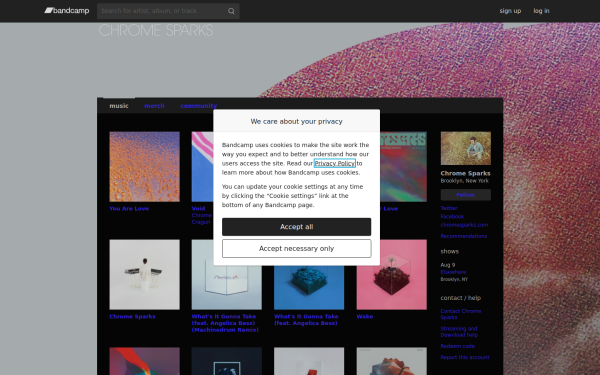The width and height of the screenshot is (600, 375).
Task: Open the log in link
Action: coord(541,11)
